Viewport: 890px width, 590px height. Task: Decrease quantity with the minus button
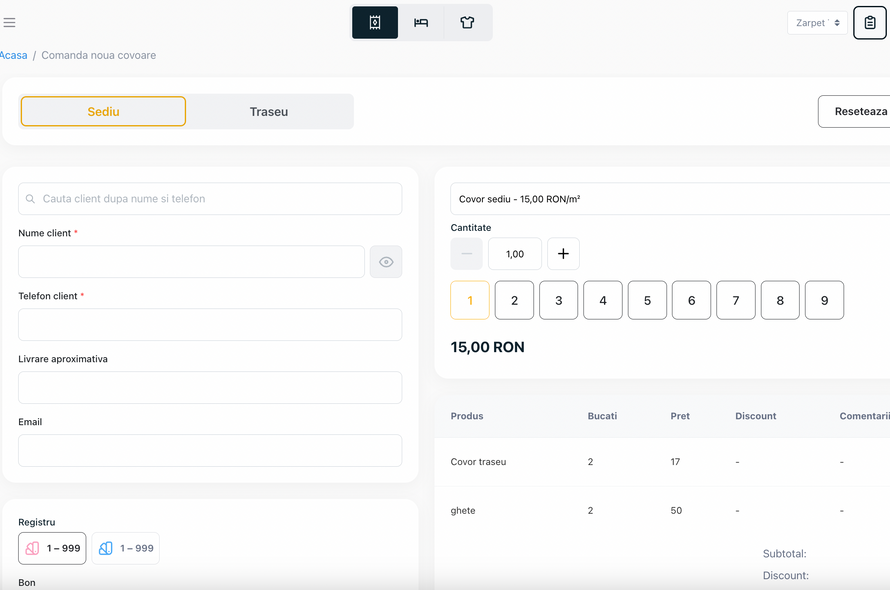(x=467, y=254)
